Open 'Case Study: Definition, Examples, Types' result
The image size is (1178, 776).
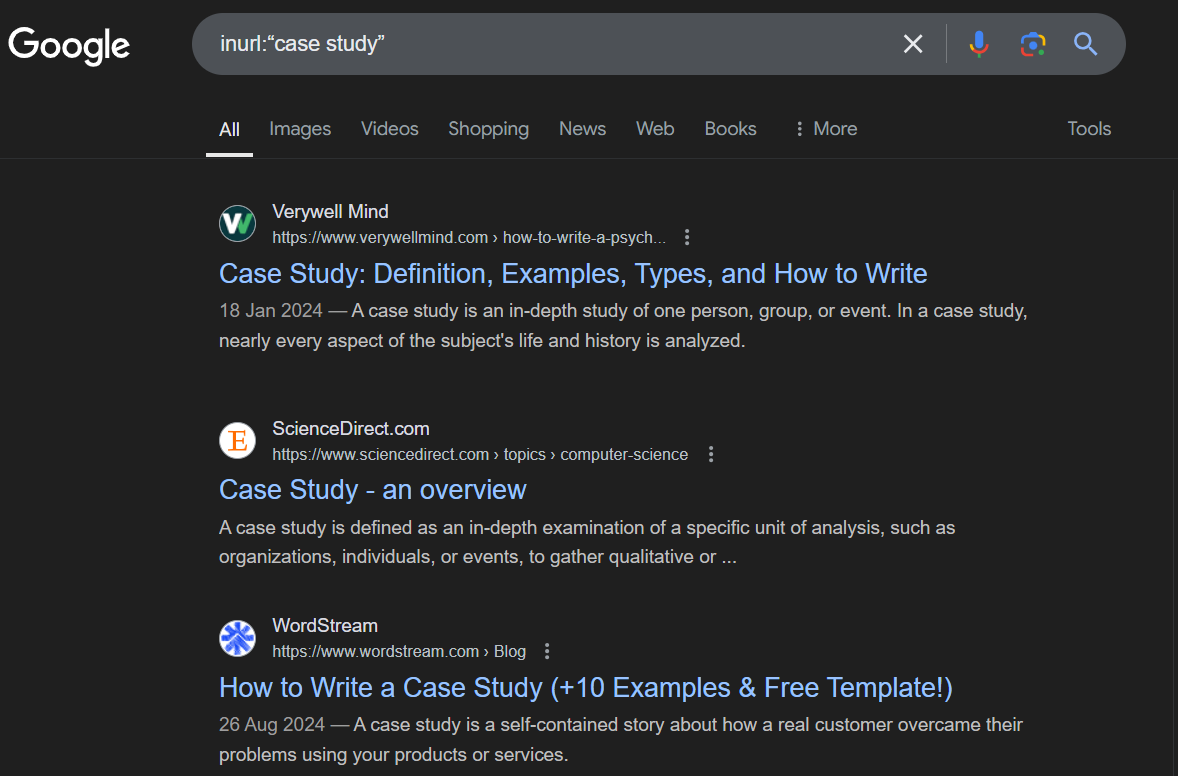(572, 273)
